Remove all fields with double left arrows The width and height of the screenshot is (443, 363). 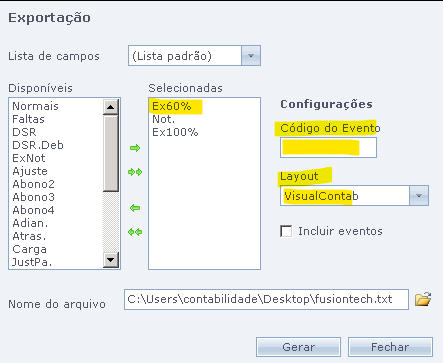point(135,232)
